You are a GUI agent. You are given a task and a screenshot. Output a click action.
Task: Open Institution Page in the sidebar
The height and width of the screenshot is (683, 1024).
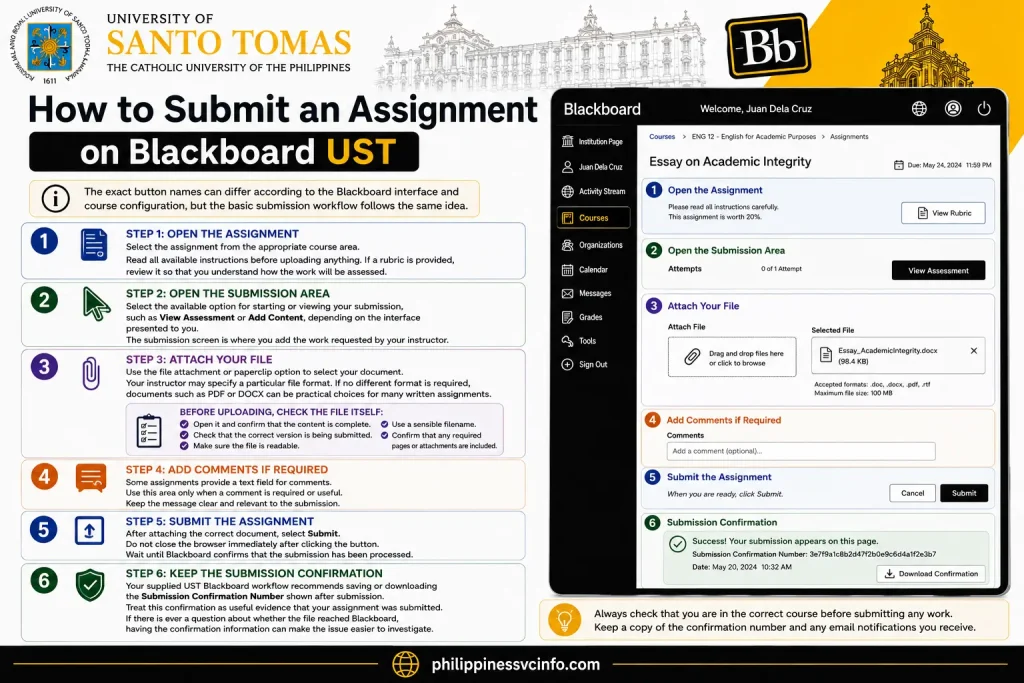(x=593, y=141)
